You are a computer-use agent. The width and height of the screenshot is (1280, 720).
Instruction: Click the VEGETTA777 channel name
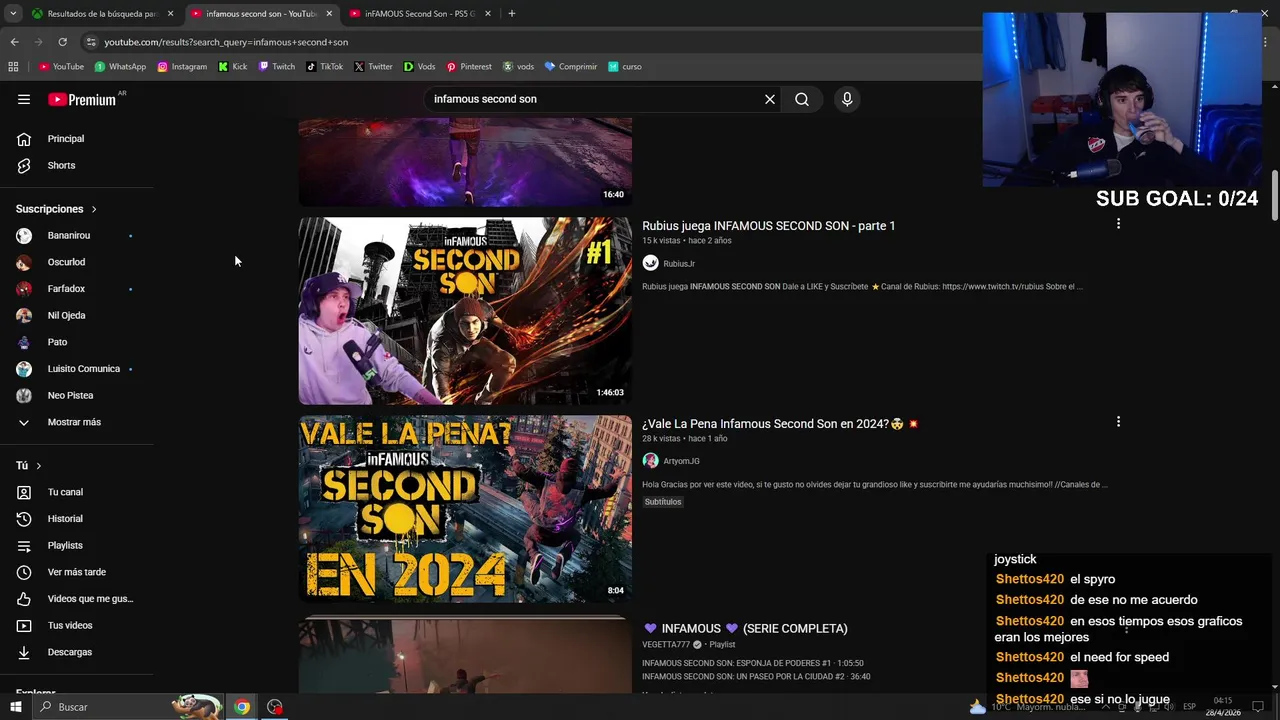667,645
